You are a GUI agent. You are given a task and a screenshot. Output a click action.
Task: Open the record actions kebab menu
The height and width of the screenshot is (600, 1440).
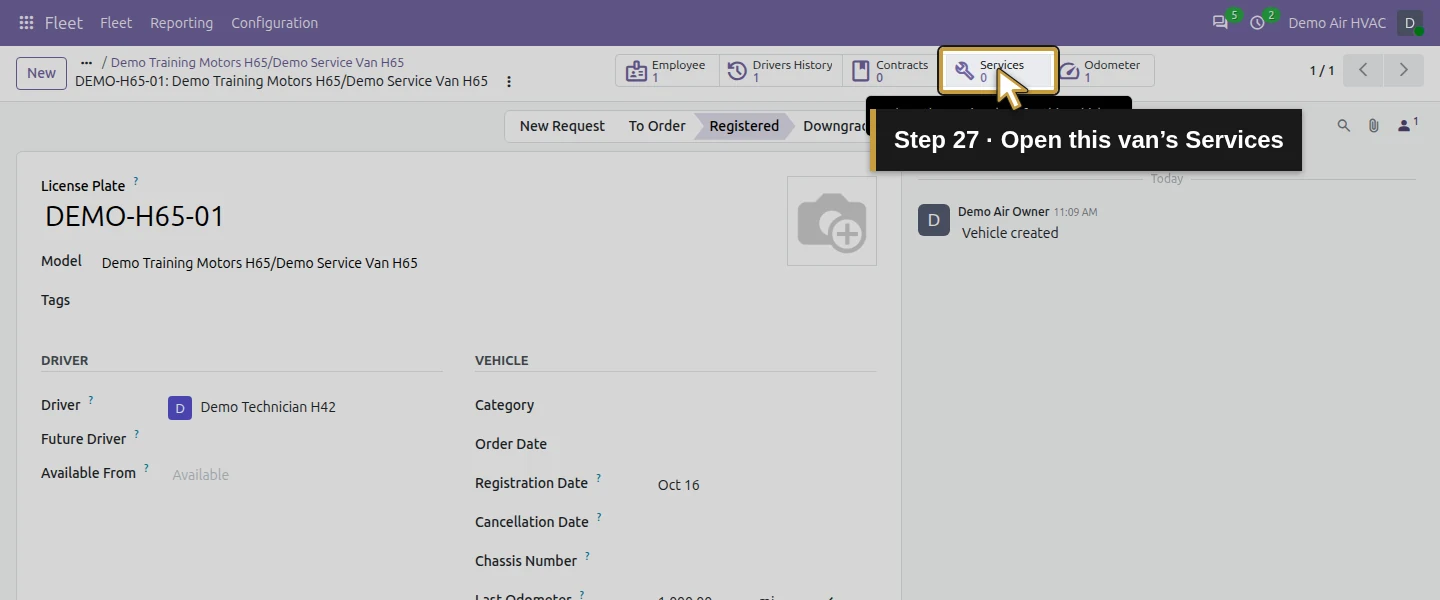pyautogui.click(x=509, y=82)
